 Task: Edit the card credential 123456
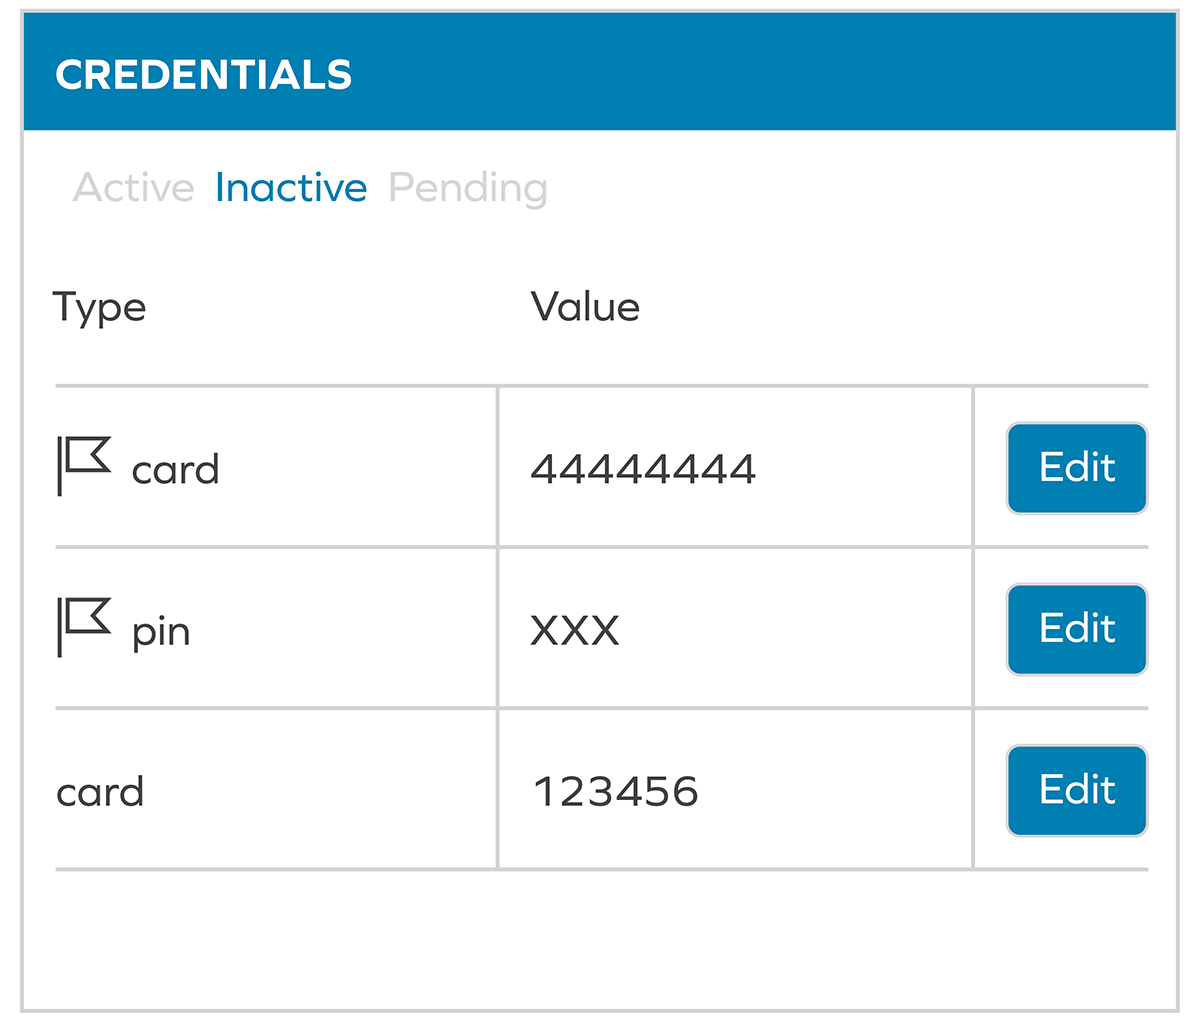click(1076, 790)
